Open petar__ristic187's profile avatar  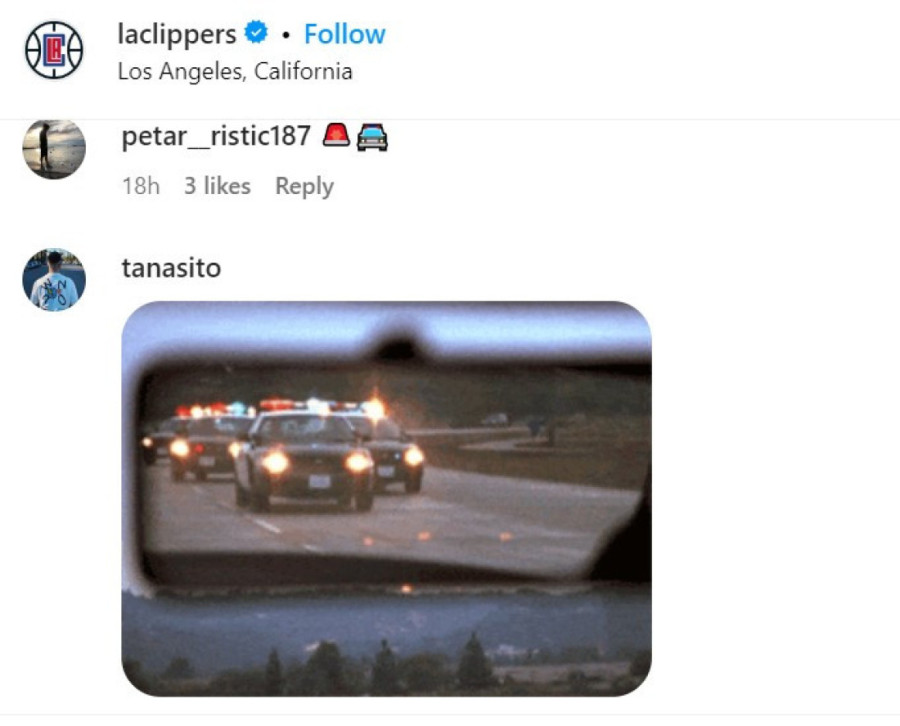point(54,149)
